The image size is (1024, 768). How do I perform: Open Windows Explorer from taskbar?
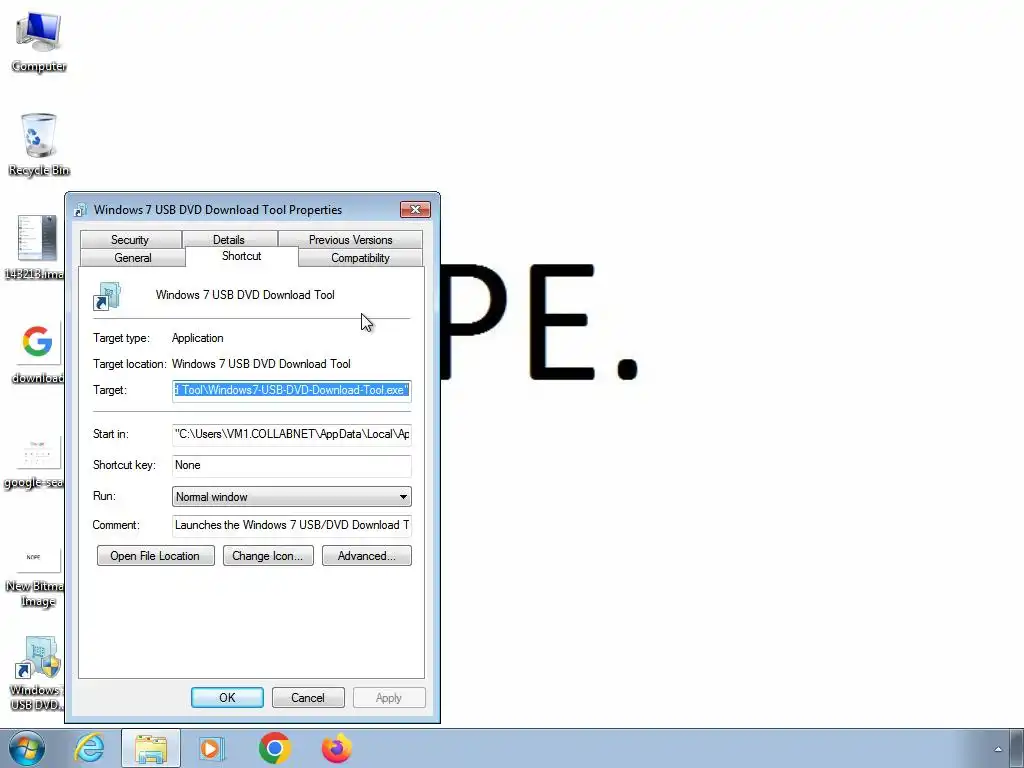151,748
